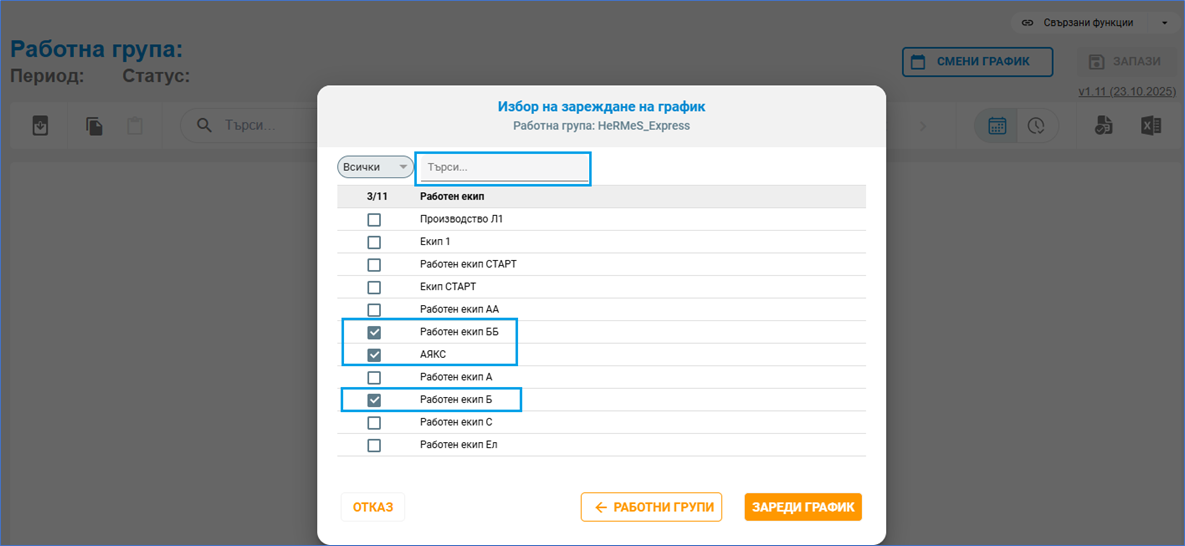This screenshot has width=1185, height=546.
Task: Click the import schedule icon in toolbar
Action: point(40,126)
